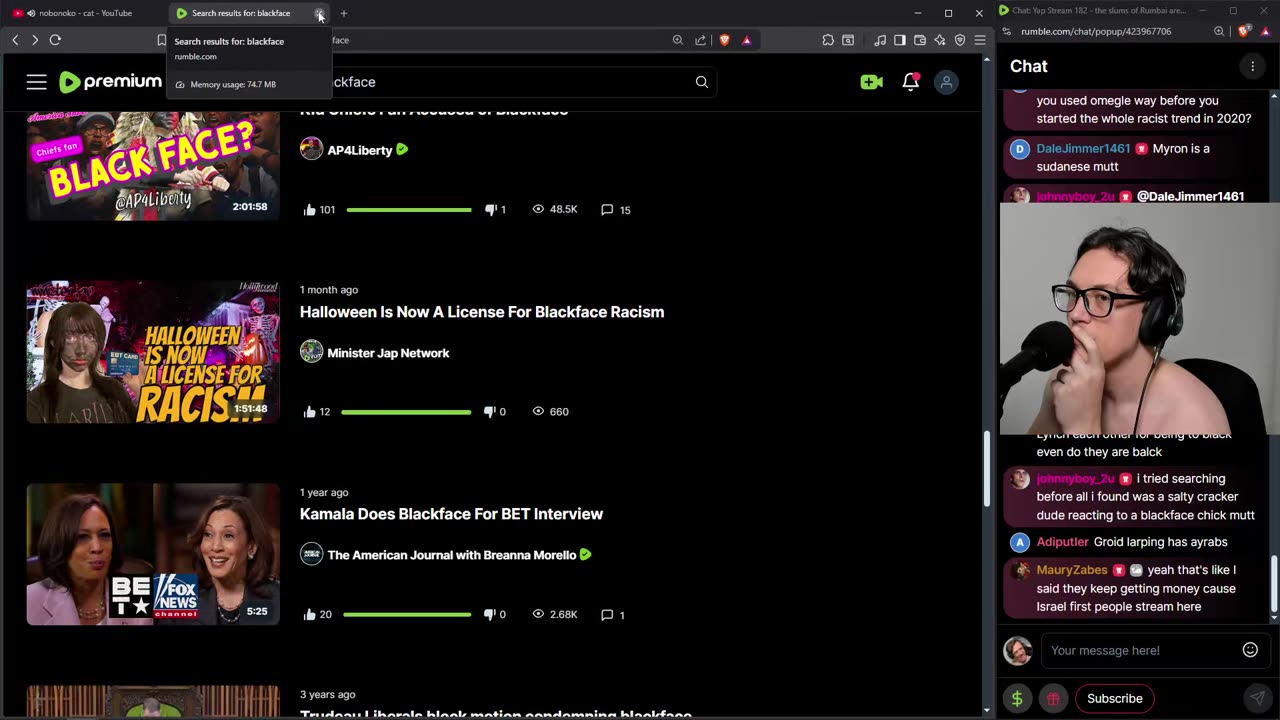Open site settings icon in the chat popup address bar
This screenshot has width=1280, height=720.
tap(1007, 31)
